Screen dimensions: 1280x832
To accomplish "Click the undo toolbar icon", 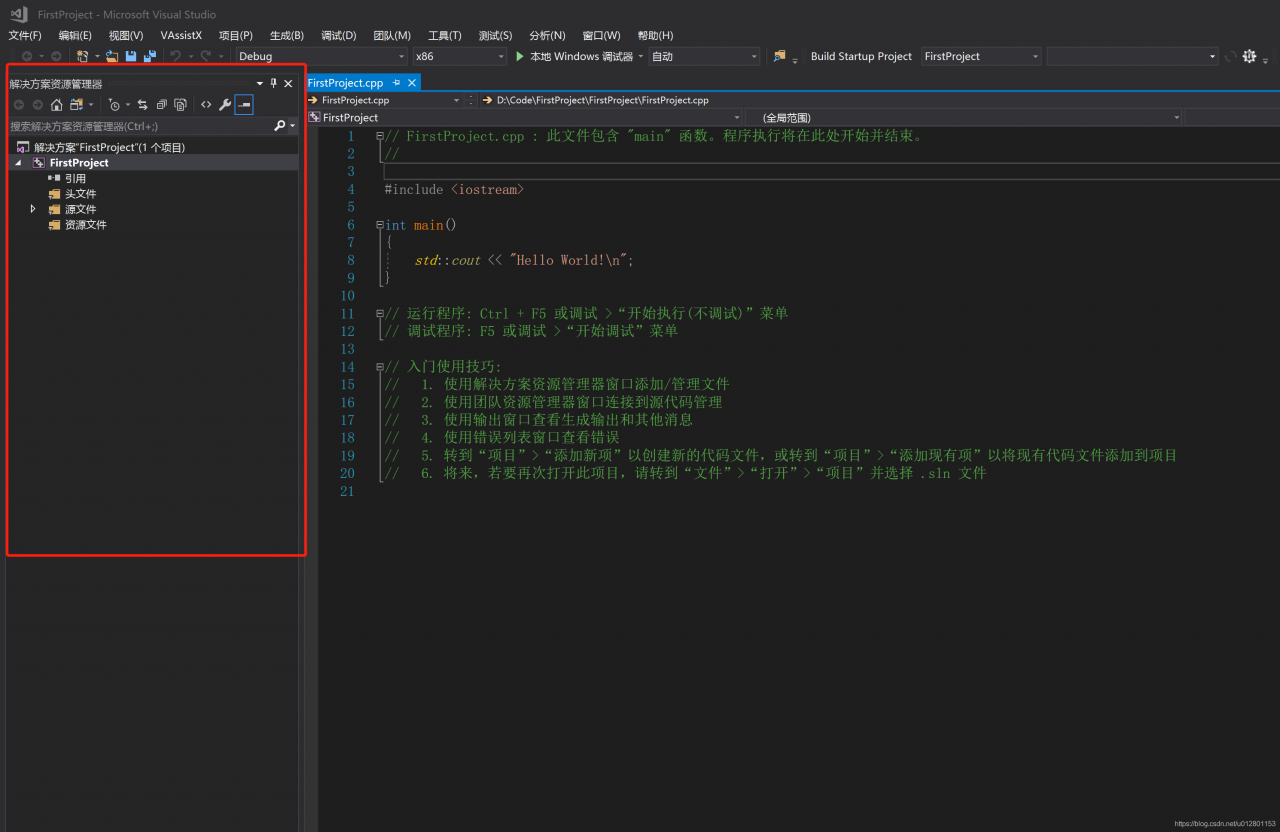I will [175, 57].
